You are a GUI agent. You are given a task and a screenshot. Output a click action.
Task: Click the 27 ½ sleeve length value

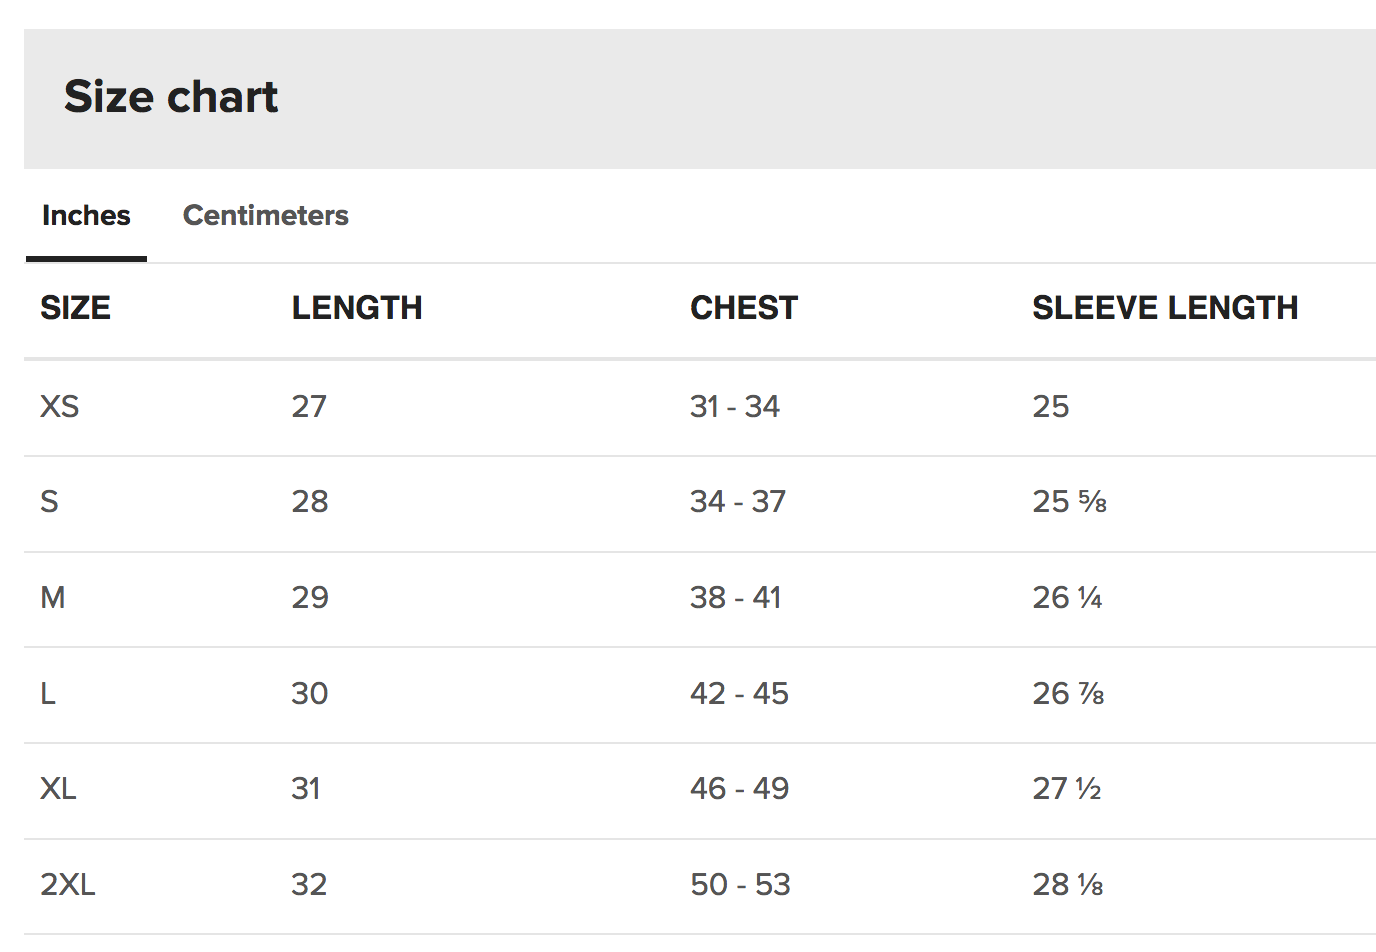point(1066,788)
